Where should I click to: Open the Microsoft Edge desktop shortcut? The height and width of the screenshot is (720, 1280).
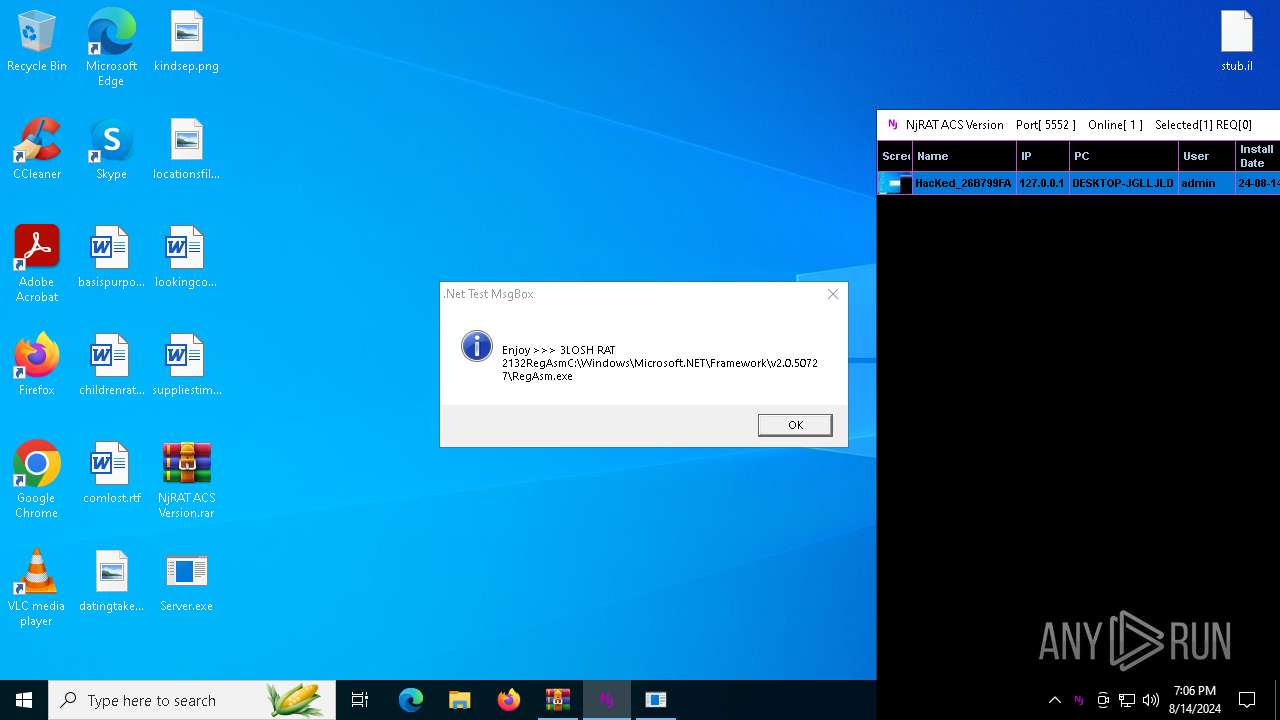coord(111,47)
